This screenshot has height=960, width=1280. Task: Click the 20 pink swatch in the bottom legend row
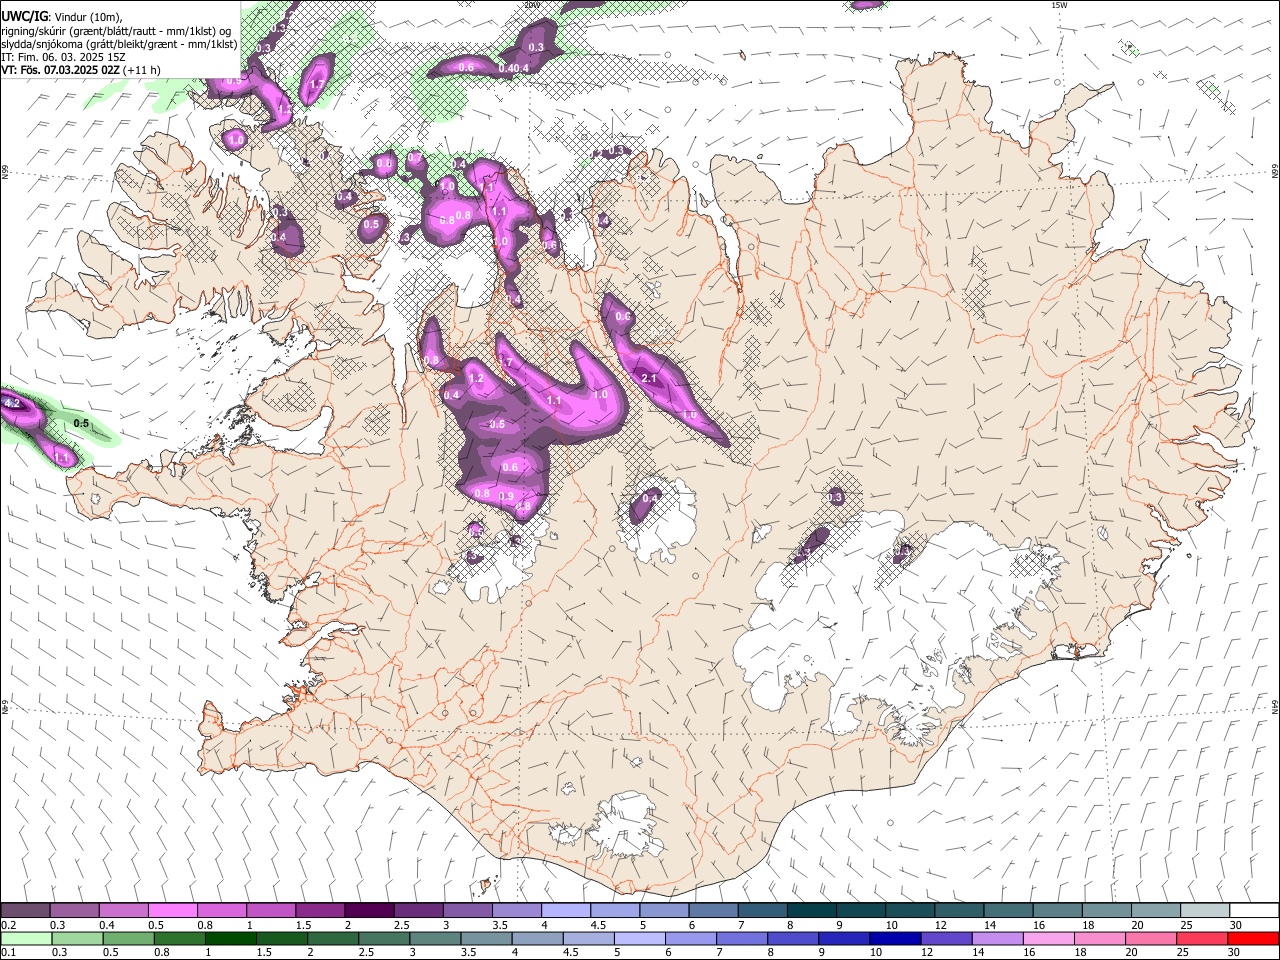click(1150, 938)
